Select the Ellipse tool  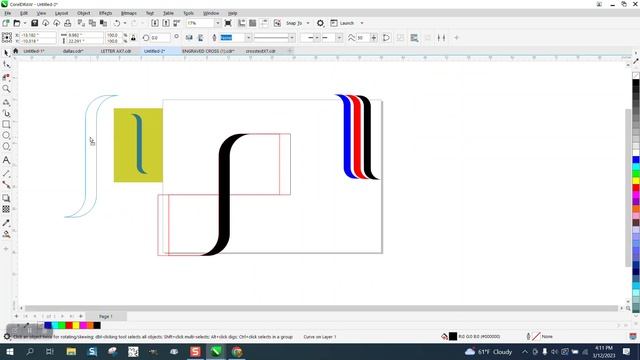pyautogui.click(x=6, y=135)
